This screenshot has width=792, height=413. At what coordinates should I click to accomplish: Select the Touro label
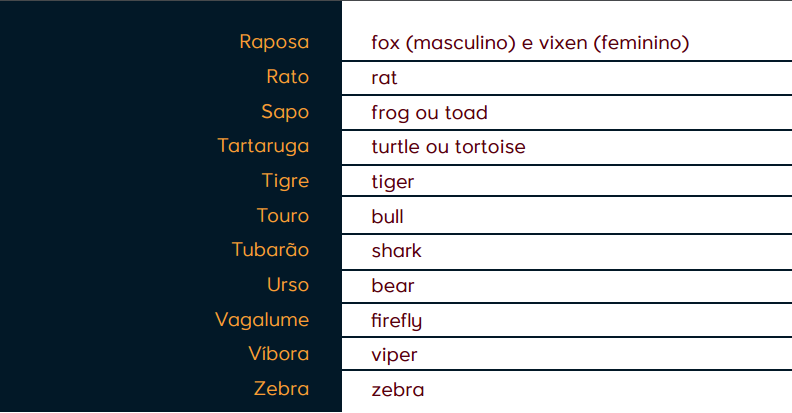coord(282,216)
